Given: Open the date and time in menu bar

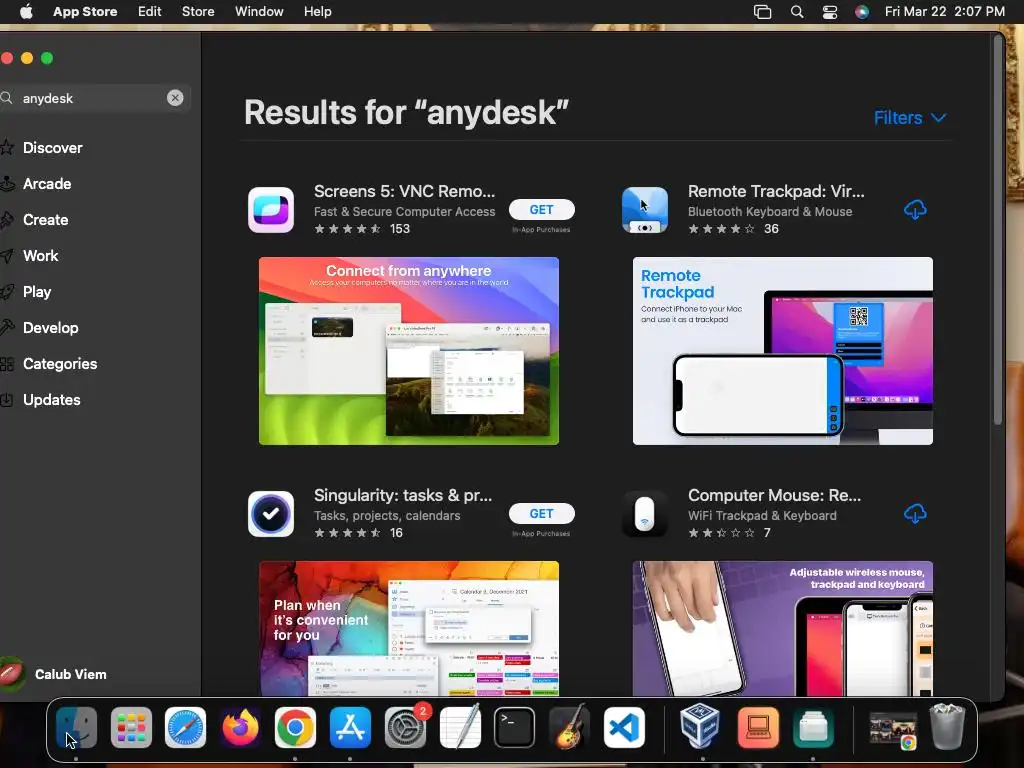Looking at the screenshot, I should [944, 12].
